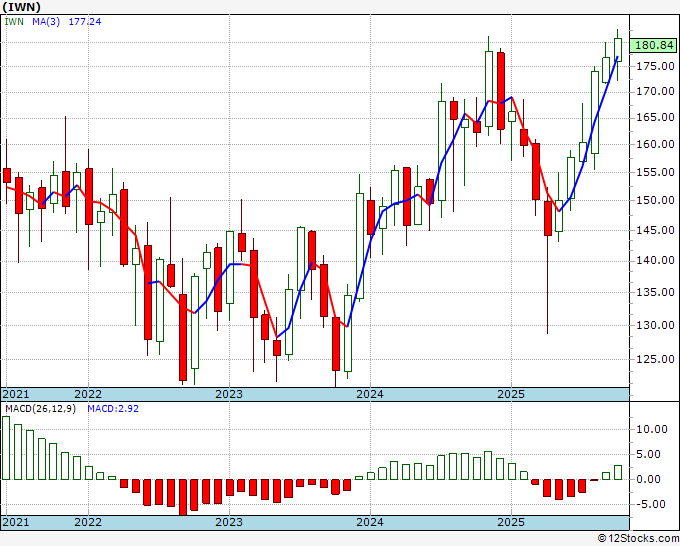Click the 165.00 price axis label
The image size is (680, 546).
655,118
